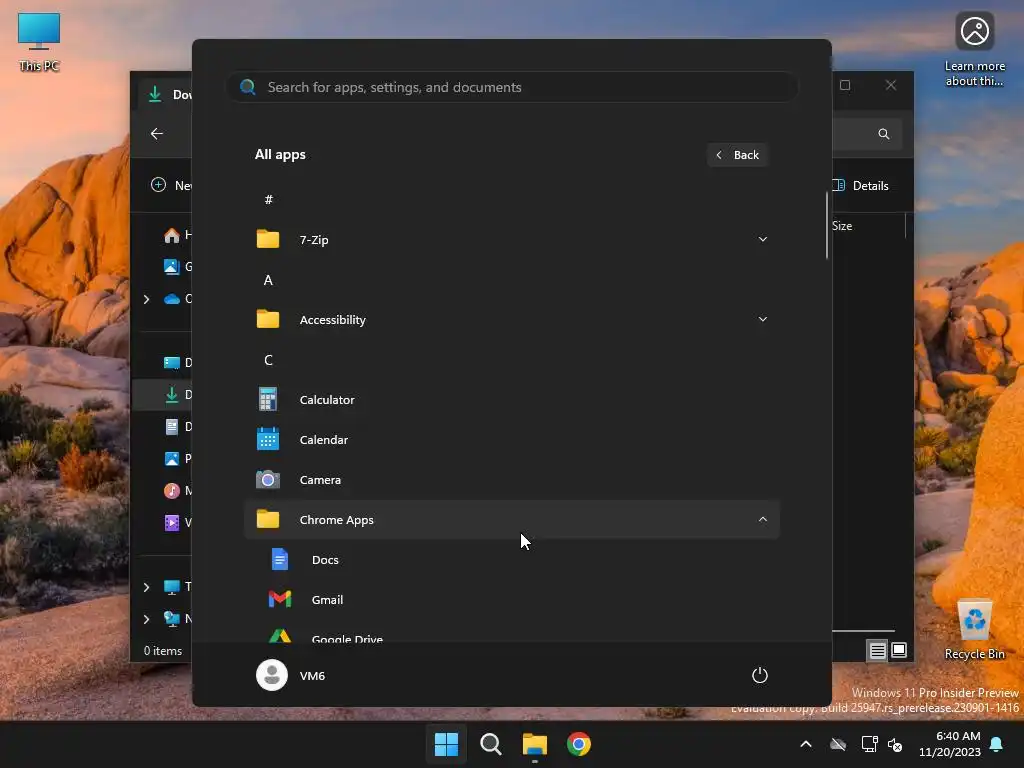Select the Music folder in the sidebar
The width and height of the screenshot is (1024, 768).
point(176,490)
